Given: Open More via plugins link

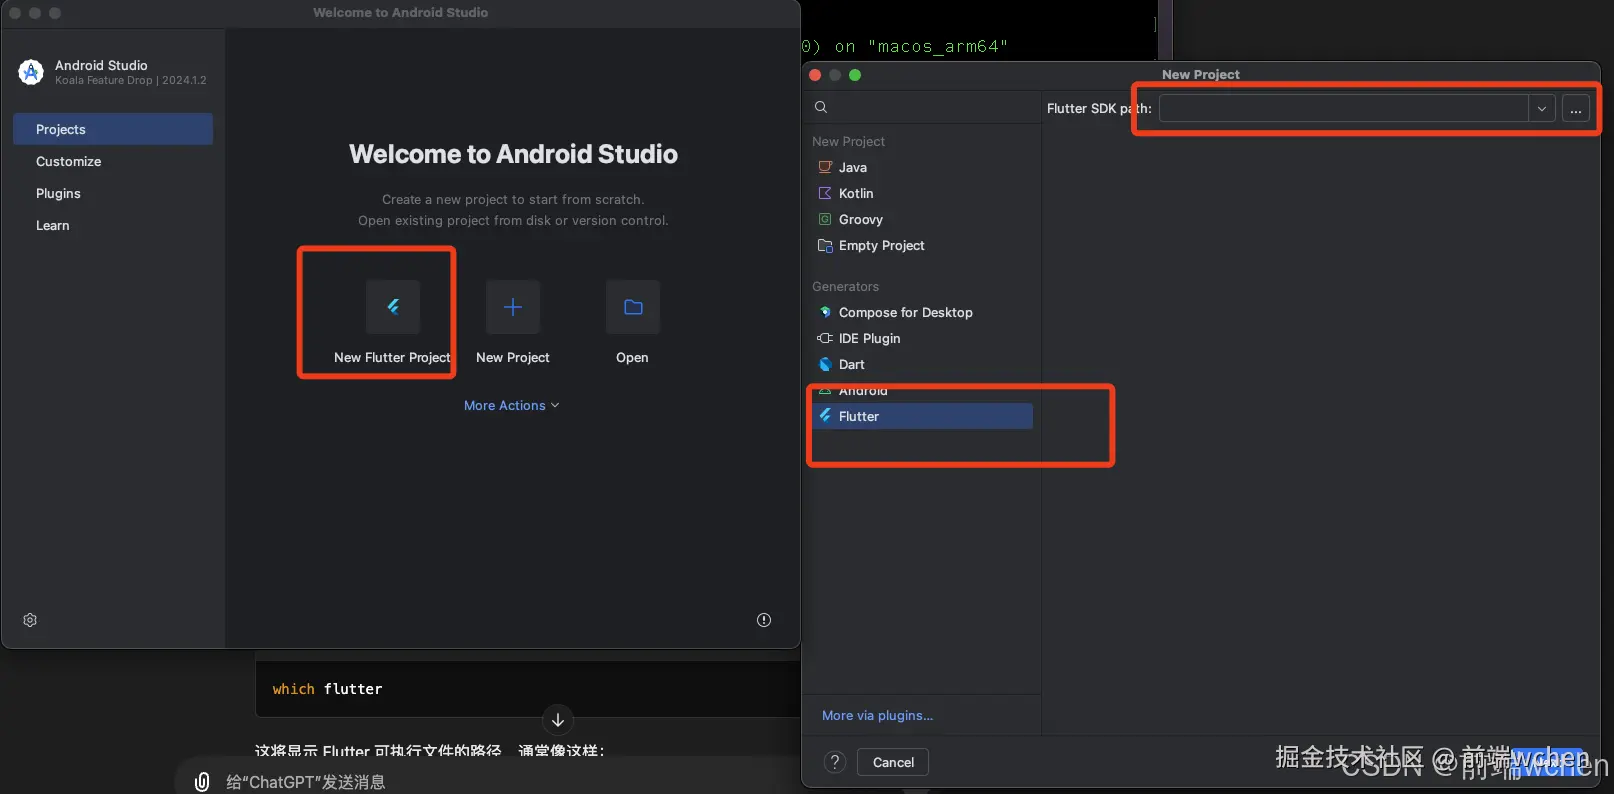Looking at the screenshot, I should pyautogui.click(x=877, y=715).
